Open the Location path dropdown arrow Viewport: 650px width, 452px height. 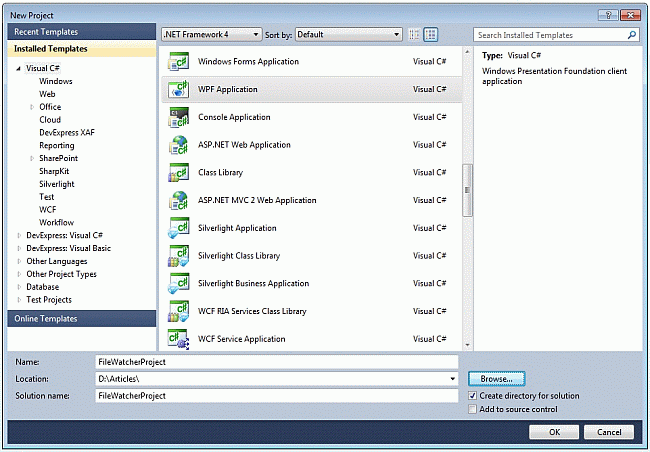point(452,379)
